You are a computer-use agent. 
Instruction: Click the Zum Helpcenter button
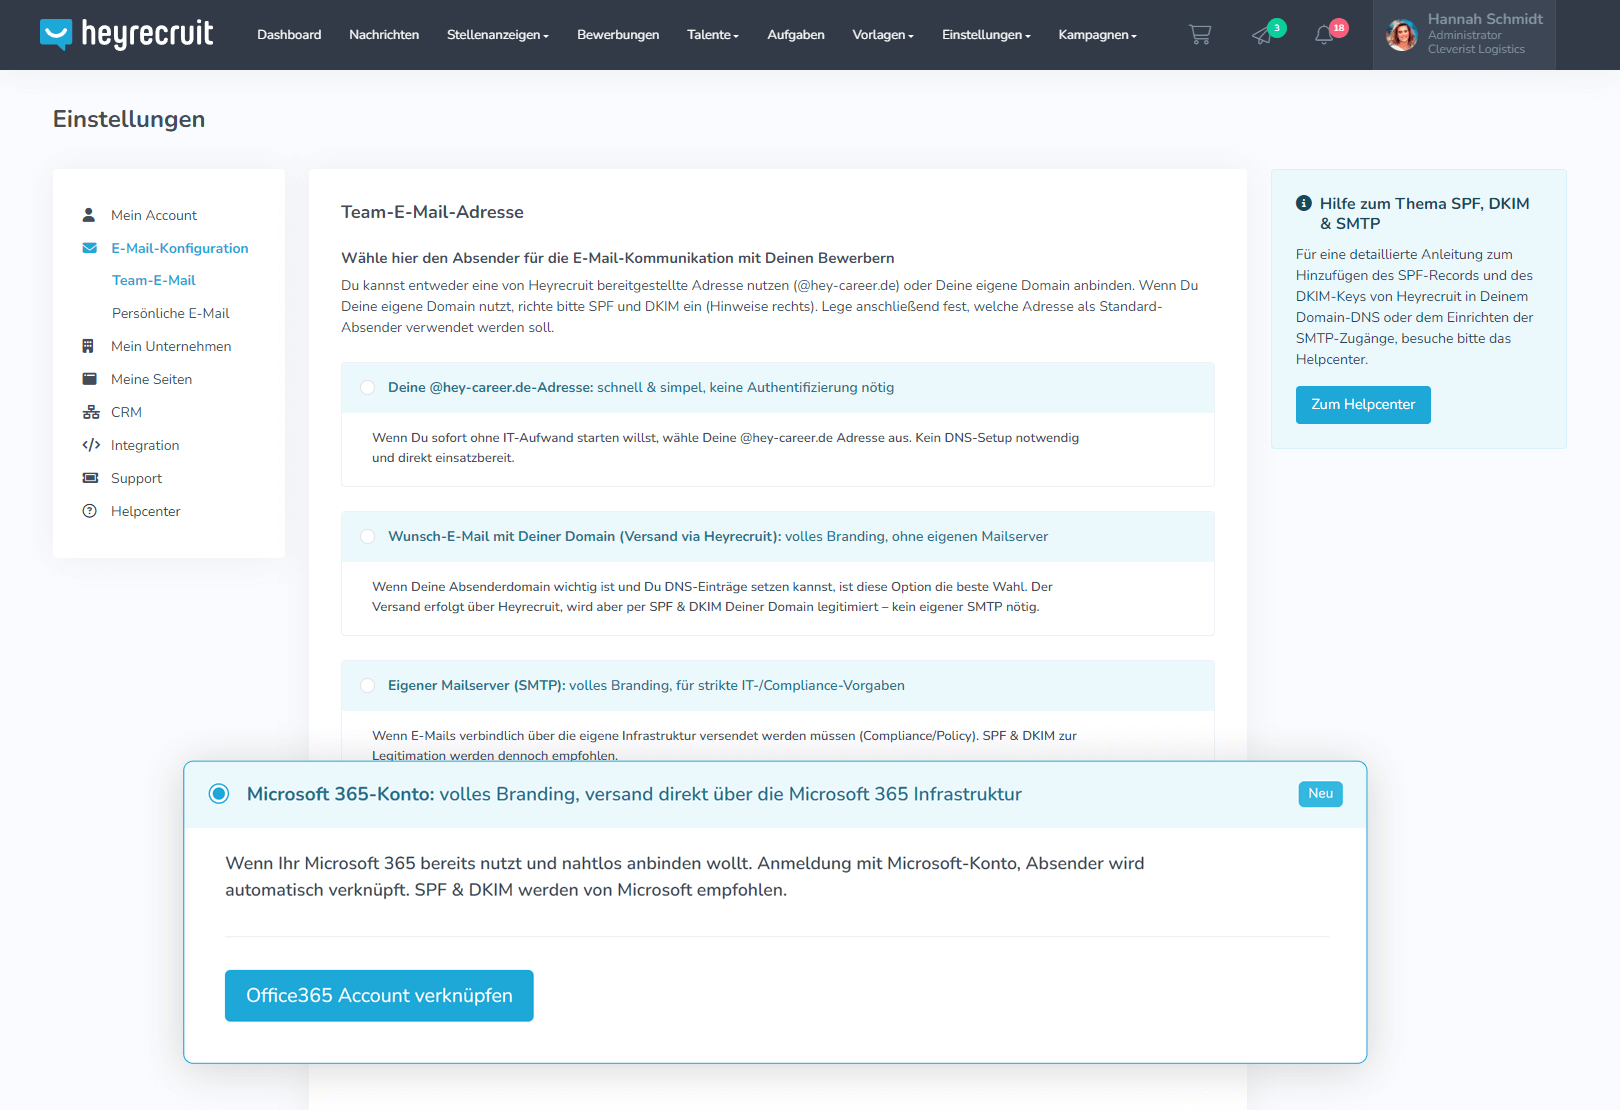click(1363, 405)
